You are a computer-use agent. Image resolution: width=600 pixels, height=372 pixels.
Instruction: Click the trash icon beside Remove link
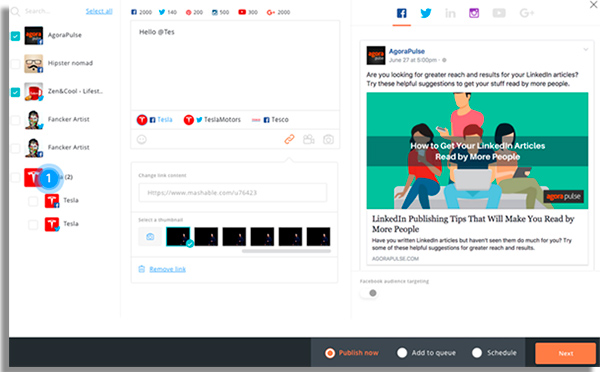[x=142, y=269]
